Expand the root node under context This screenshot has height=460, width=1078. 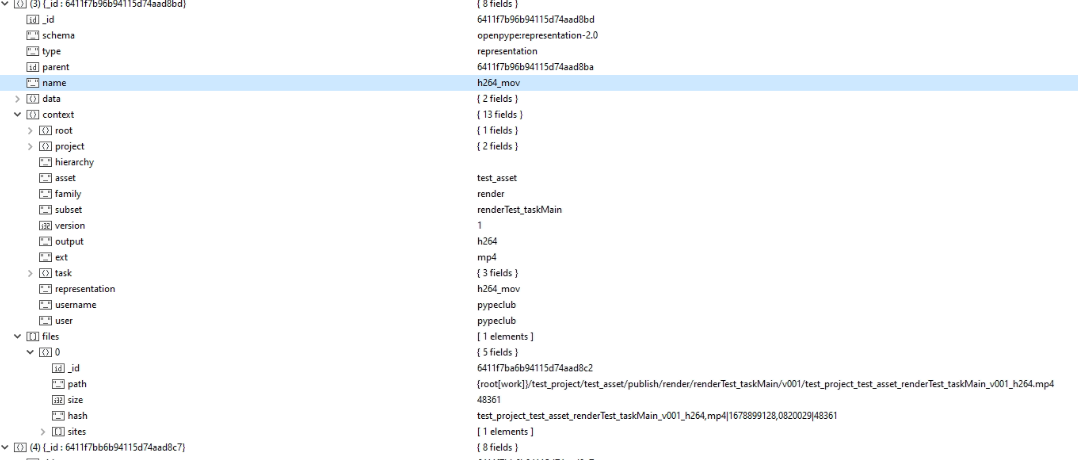tap(30, 130)
